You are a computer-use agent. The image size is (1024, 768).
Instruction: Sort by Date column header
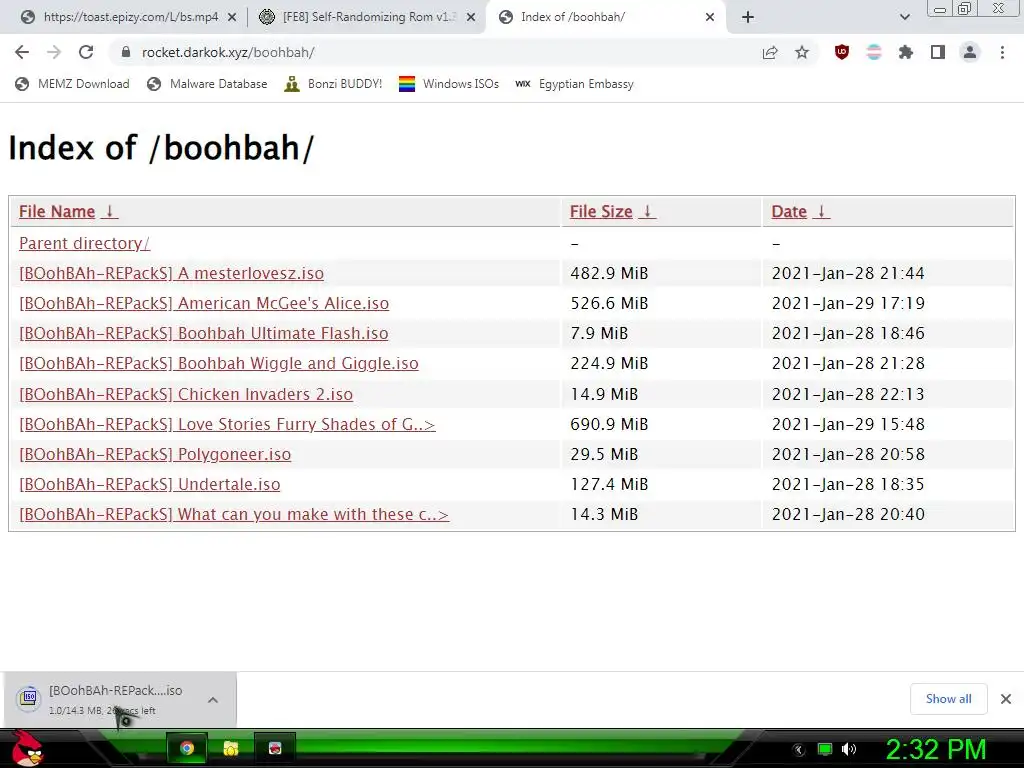pyautogui.click(x=800, y=212)
